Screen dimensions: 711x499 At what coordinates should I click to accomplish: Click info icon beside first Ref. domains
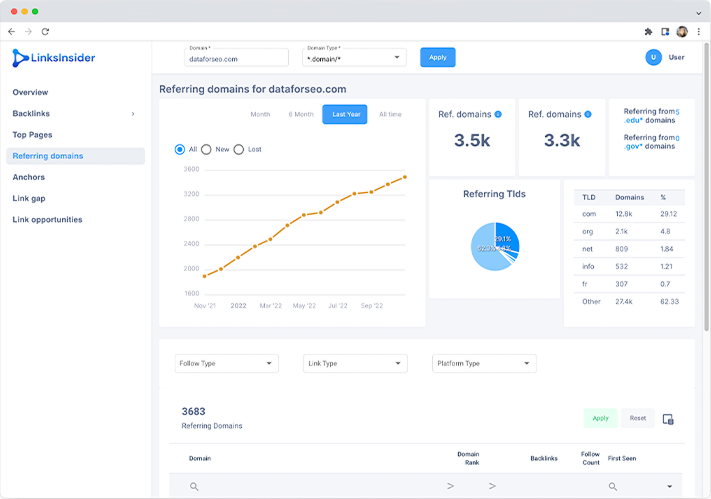point(498,114)
